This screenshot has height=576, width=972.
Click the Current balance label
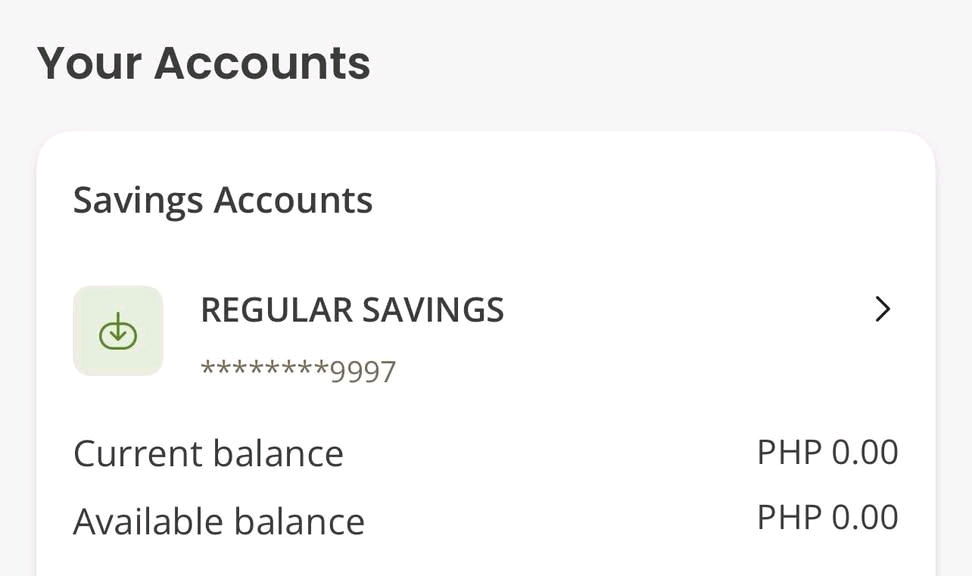208,453
